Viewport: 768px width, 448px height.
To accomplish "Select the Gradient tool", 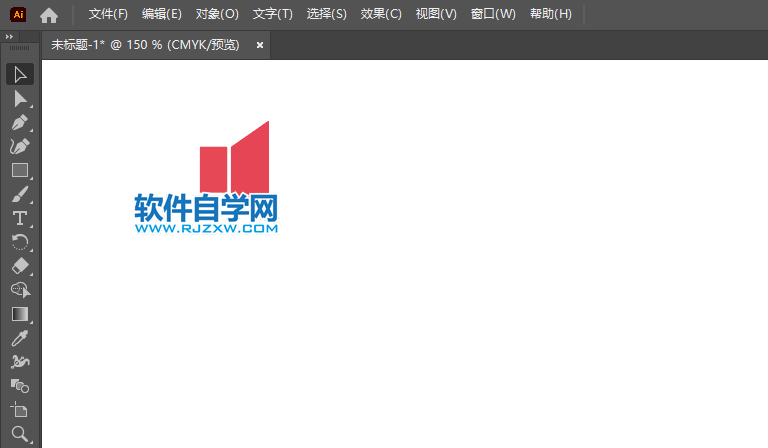I will 20,314.
